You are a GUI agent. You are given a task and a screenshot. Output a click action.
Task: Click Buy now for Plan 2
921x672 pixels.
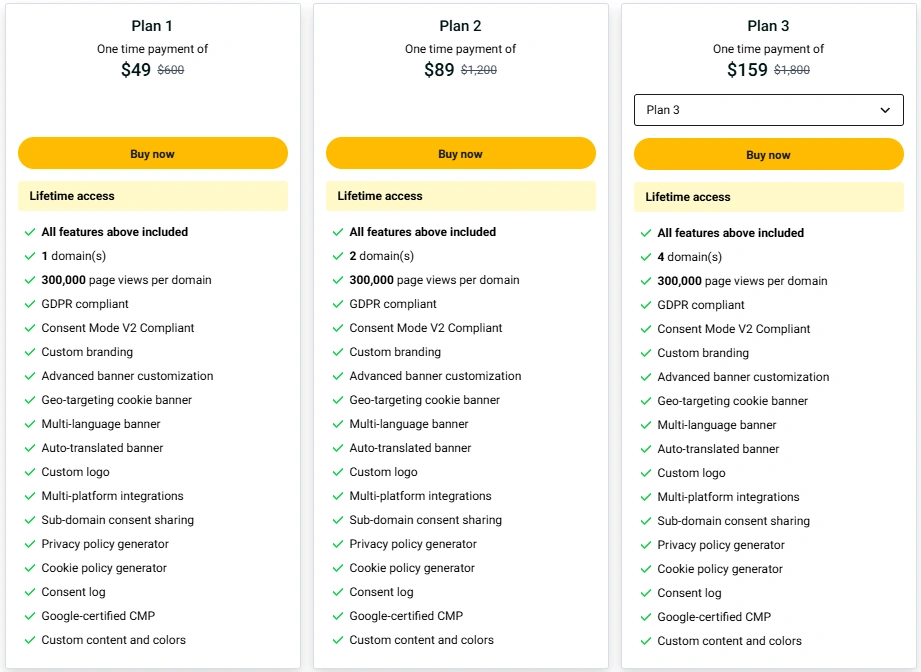(460, 153)
